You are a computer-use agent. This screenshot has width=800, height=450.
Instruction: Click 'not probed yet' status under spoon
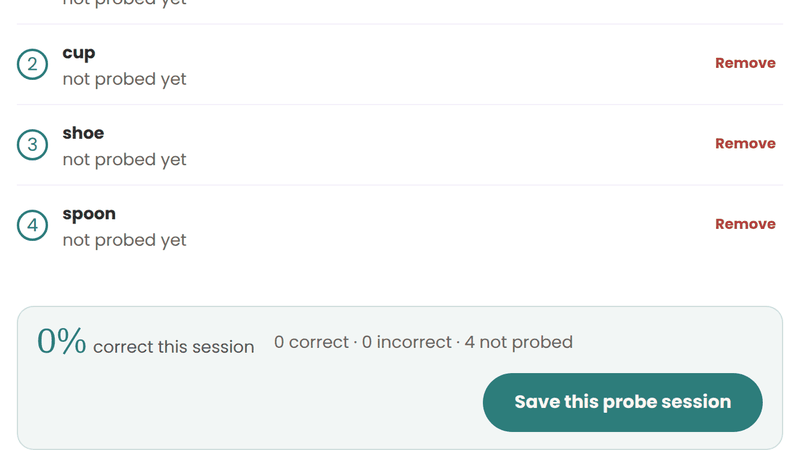coord(124,240)
